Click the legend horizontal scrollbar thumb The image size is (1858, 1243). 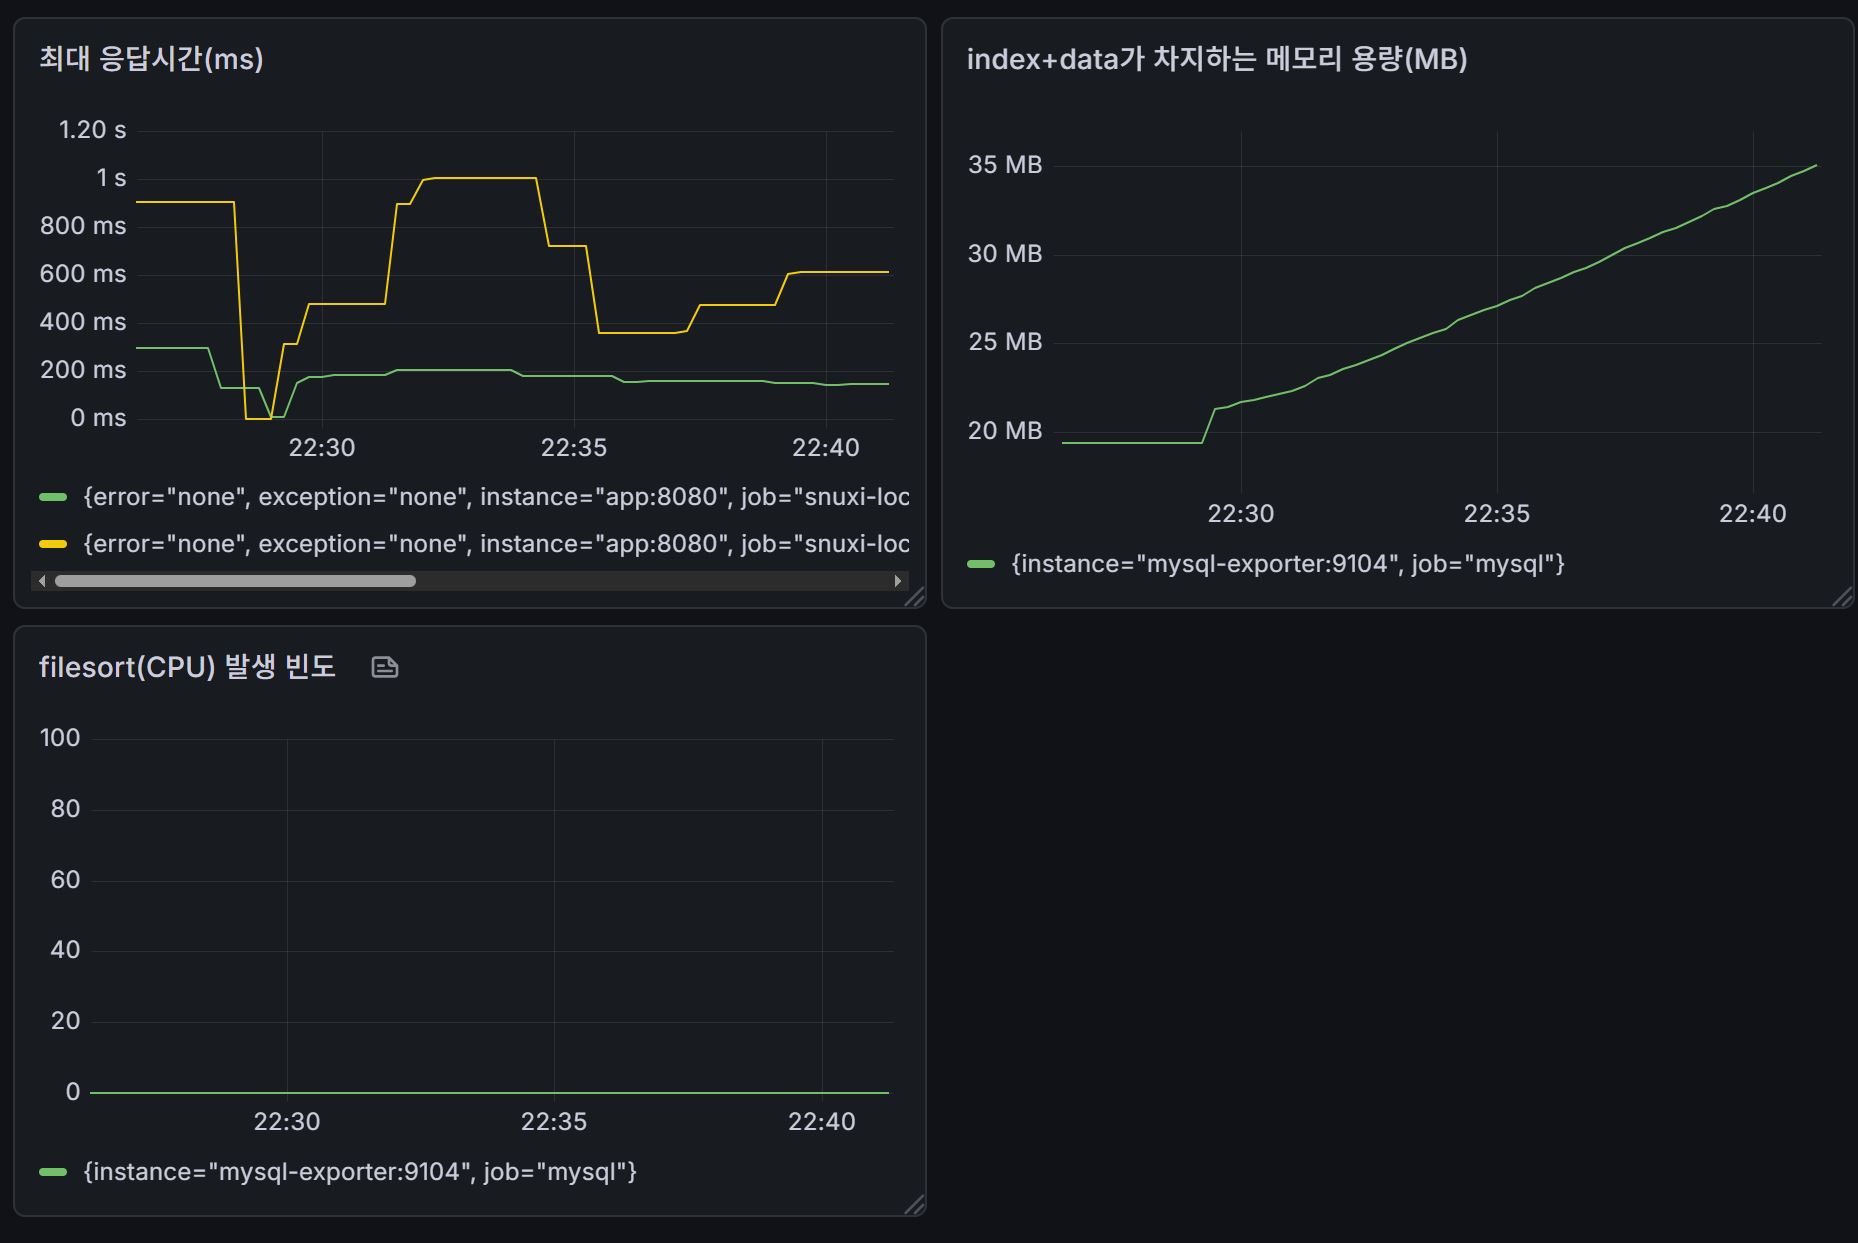[x=235, y=581]
